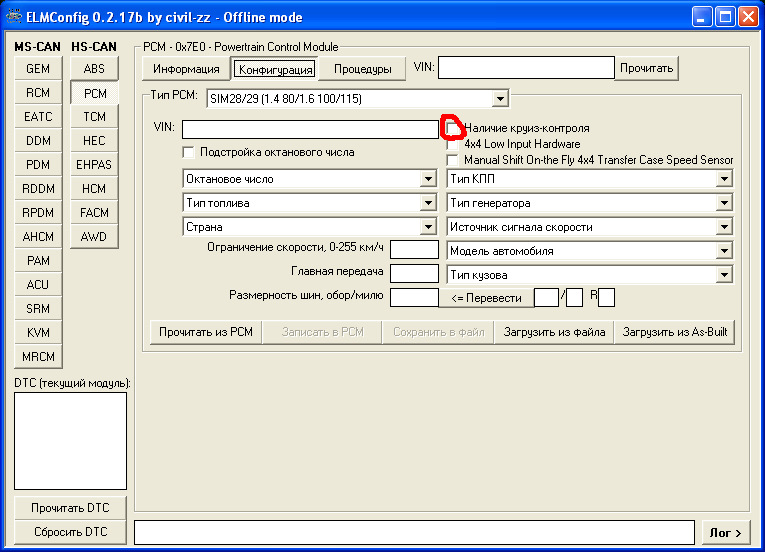Image resolution: width=765 pixels, height=552 pixels.
Task: Switch to the Информация tab
Action: point(186,69)
